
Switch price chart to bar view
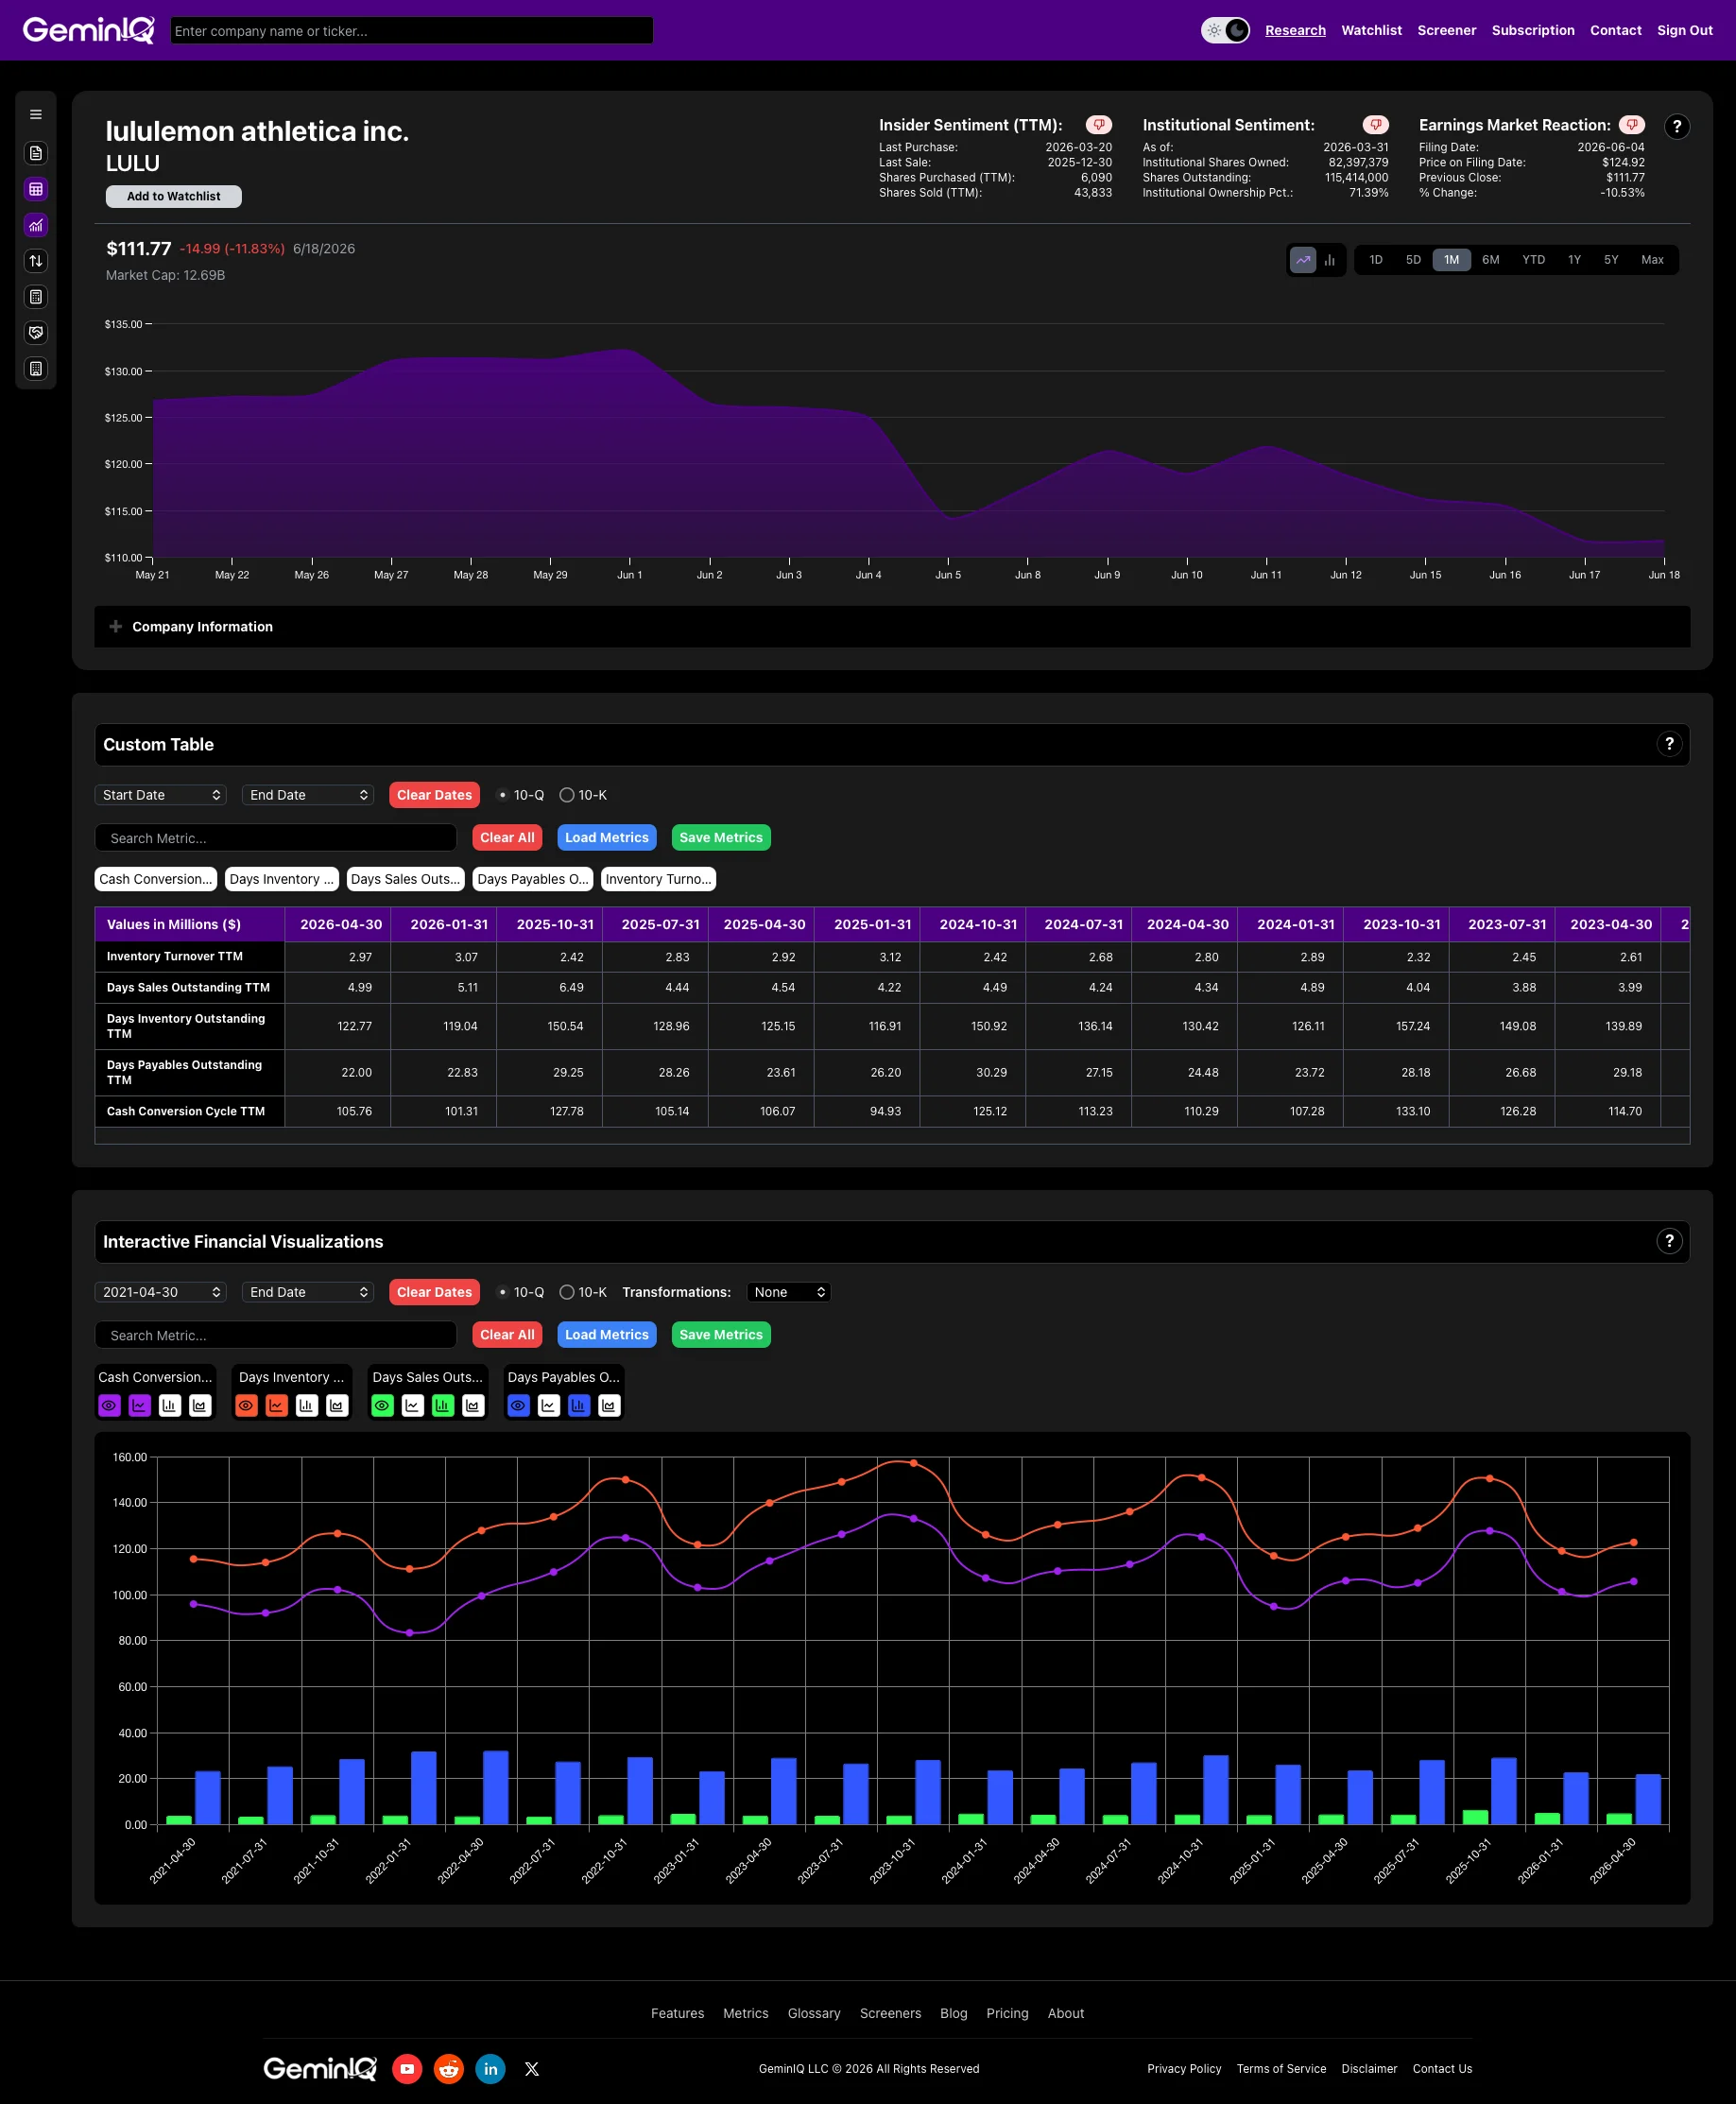[1330, 260]
